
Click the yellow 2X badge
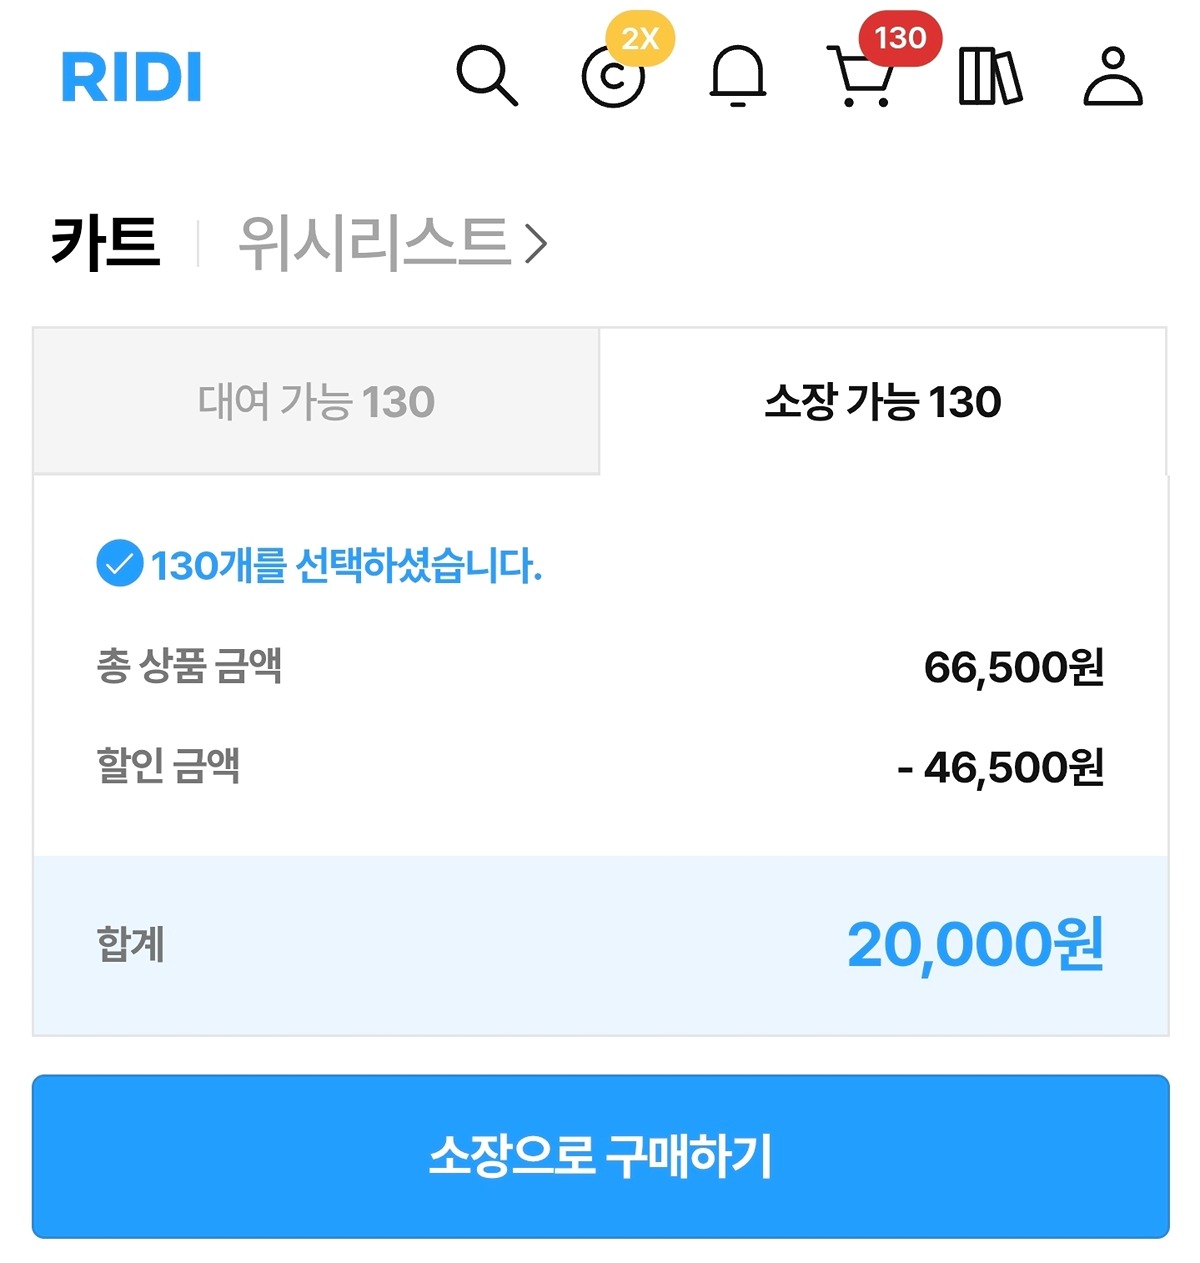click(x=640, y=39)
